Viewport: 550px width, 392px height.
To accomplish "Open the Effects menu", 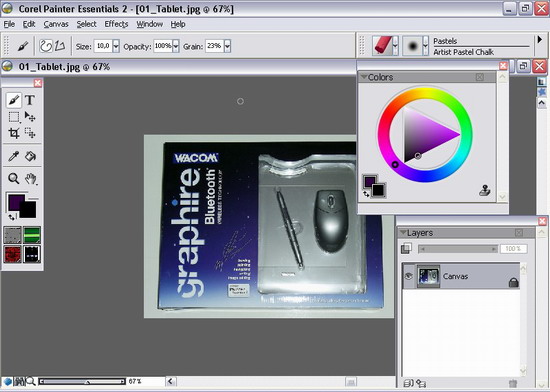I will coord(116,24).
